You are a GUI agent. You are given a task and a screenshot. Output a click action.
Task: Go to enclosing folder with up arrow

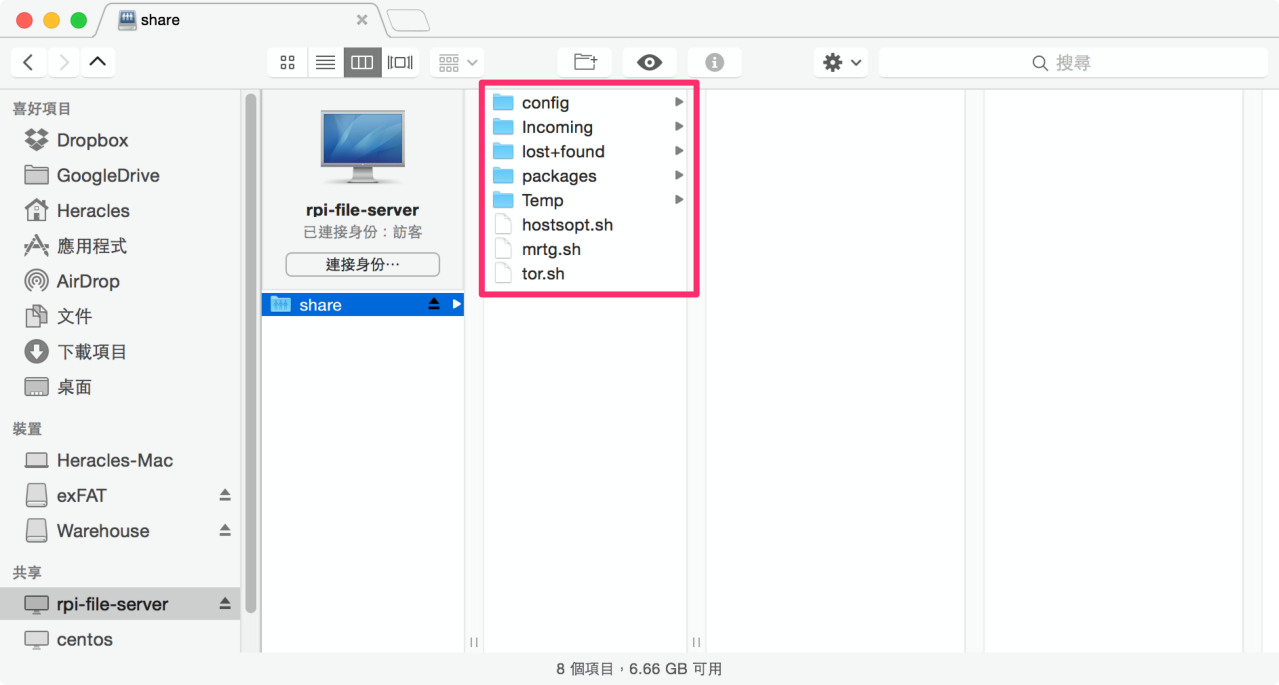(97, 62)
